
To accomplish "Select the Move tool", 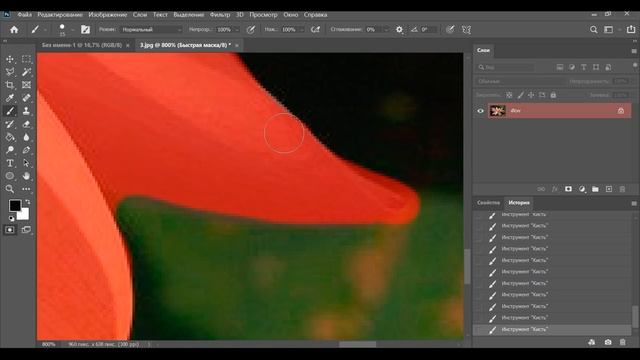I will 10,59.
